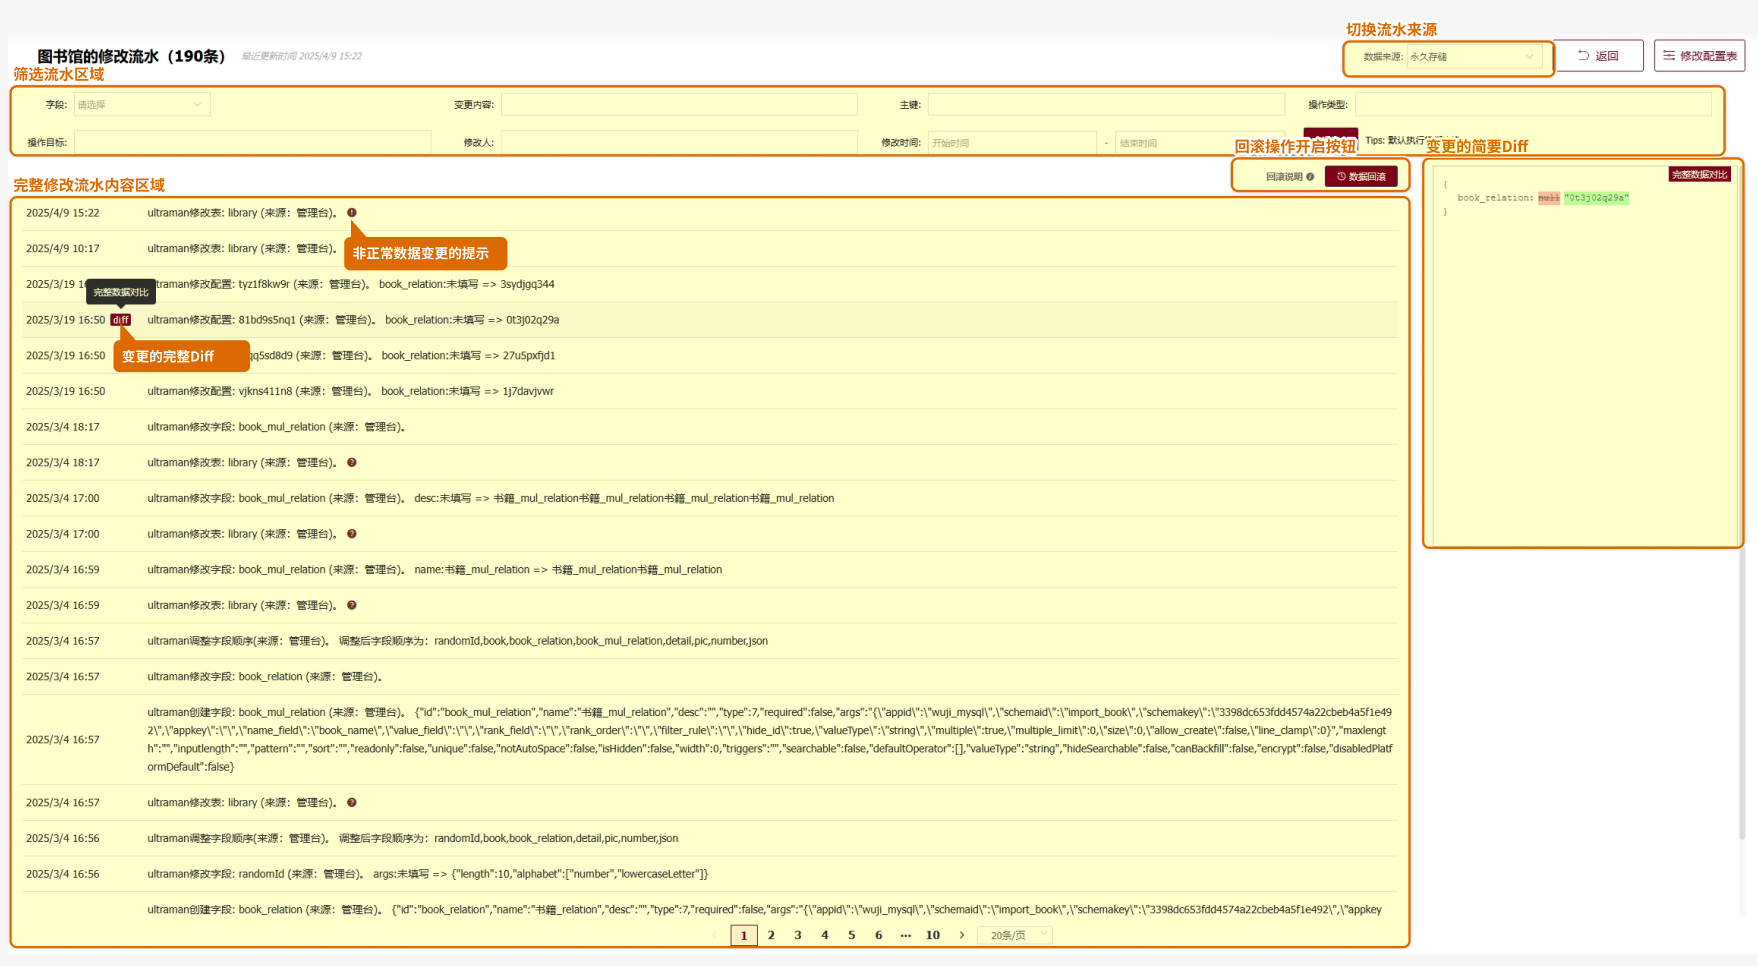Image resolution: width=1758 pixels, height=966 pixels.
Task: Focus the 主键 input field
Action: 1106,104
